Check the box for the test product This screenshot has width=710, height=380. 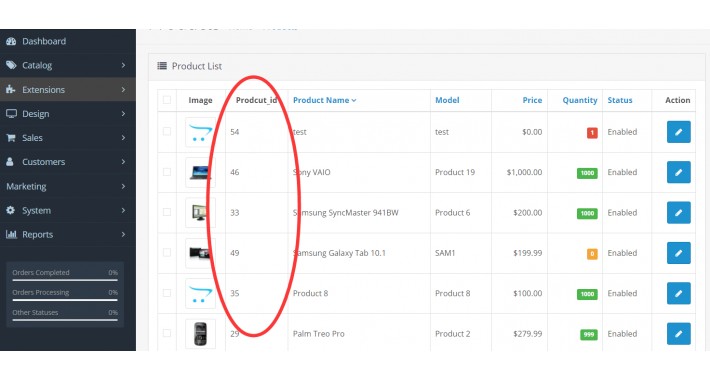click(x=167, y=131)
